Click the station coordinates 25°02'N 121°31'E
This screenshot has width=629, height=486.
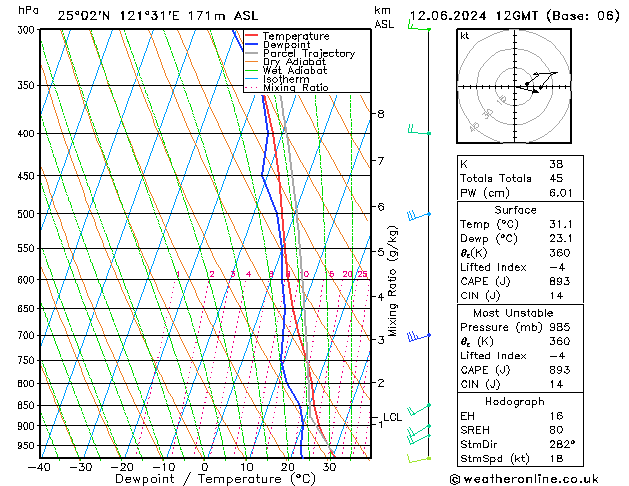pyautogui.click(x=119, y=16)
